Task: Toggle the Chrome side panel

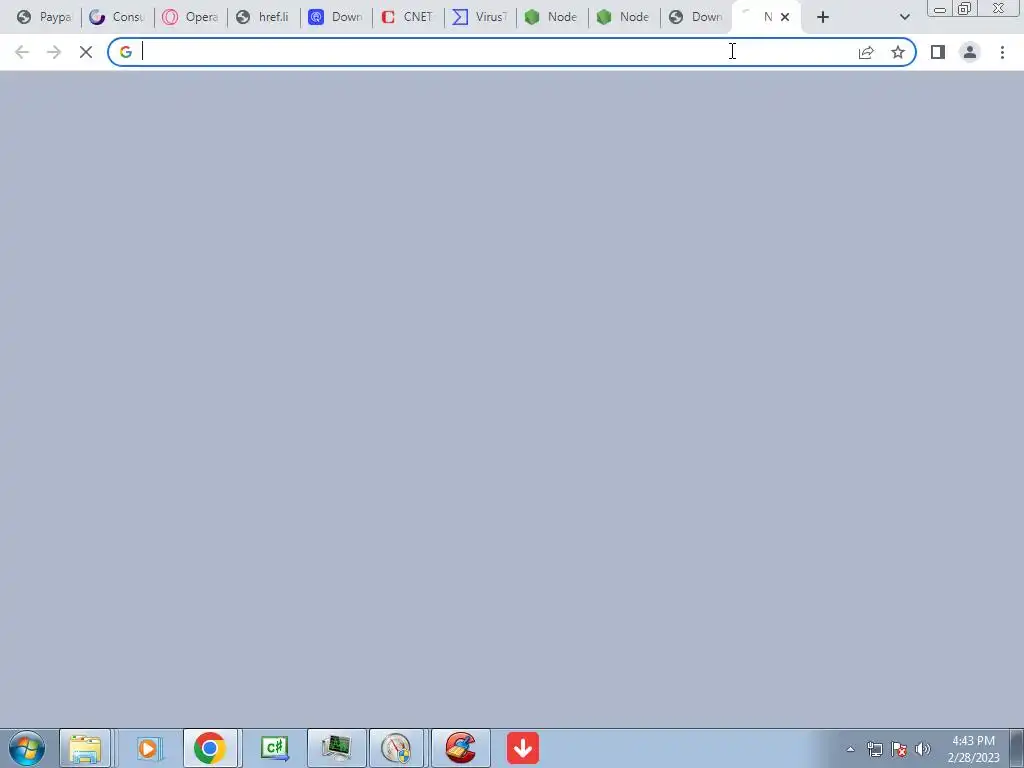Action: pos(938,52)
